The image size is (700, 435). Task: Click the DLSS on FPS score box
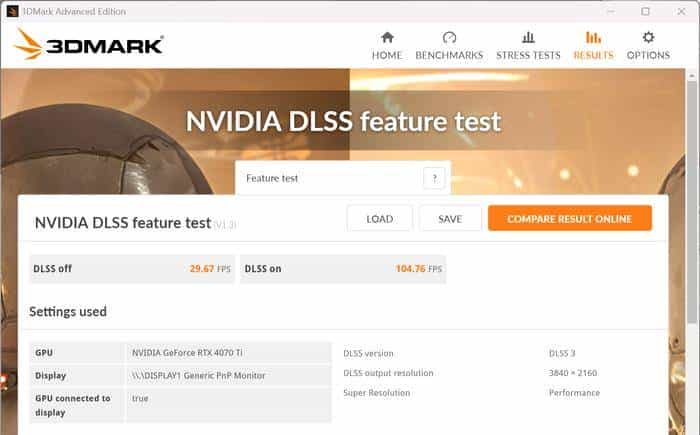tap(342, 269)
